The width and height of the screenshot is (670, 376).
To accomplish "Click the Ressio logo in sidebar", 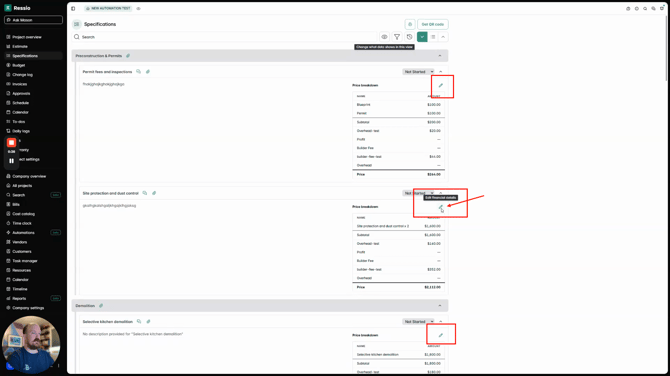I will [x=18, y=8].
